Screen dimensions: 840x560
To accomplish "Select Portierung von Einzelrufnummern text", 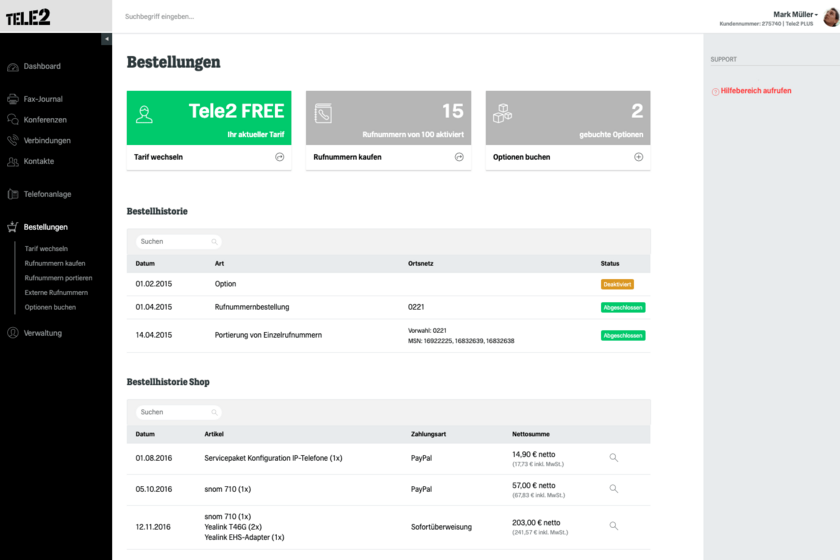I will tap(268, 335).
